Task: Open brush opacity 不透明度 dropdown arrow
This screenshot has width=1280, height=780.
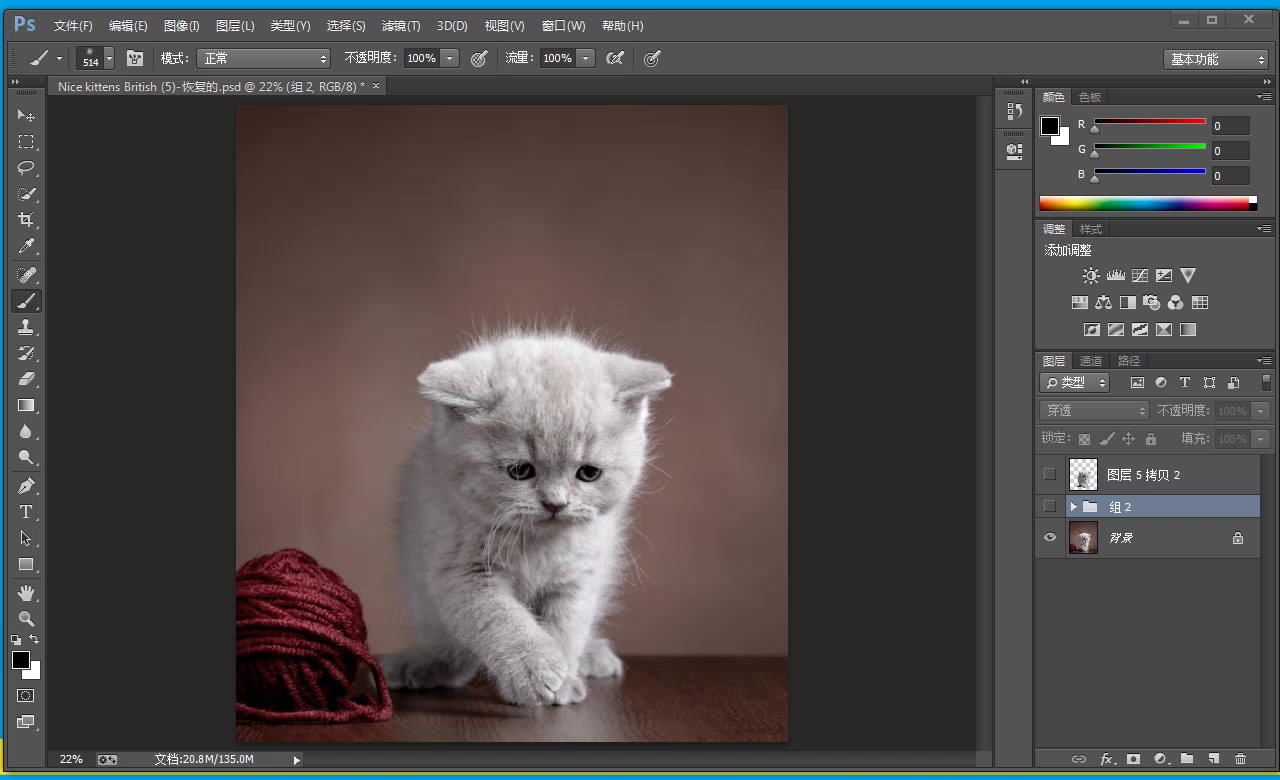Action: [x=450, y=58]
